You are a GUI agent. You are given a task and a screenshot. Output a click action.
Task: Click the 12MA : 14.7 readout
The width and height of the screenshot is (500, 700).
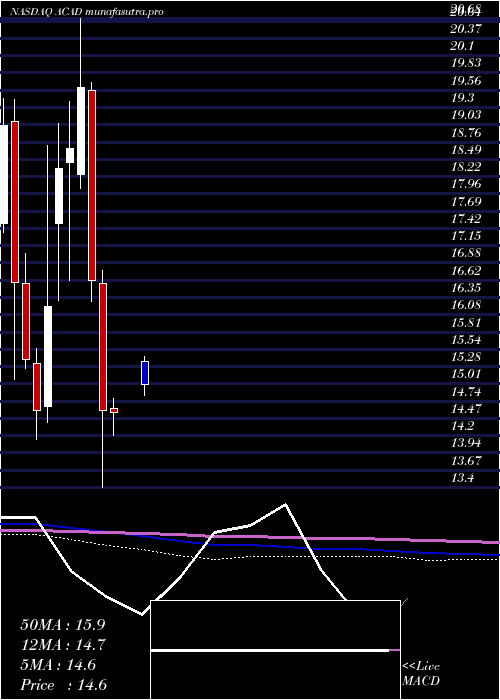64,645
